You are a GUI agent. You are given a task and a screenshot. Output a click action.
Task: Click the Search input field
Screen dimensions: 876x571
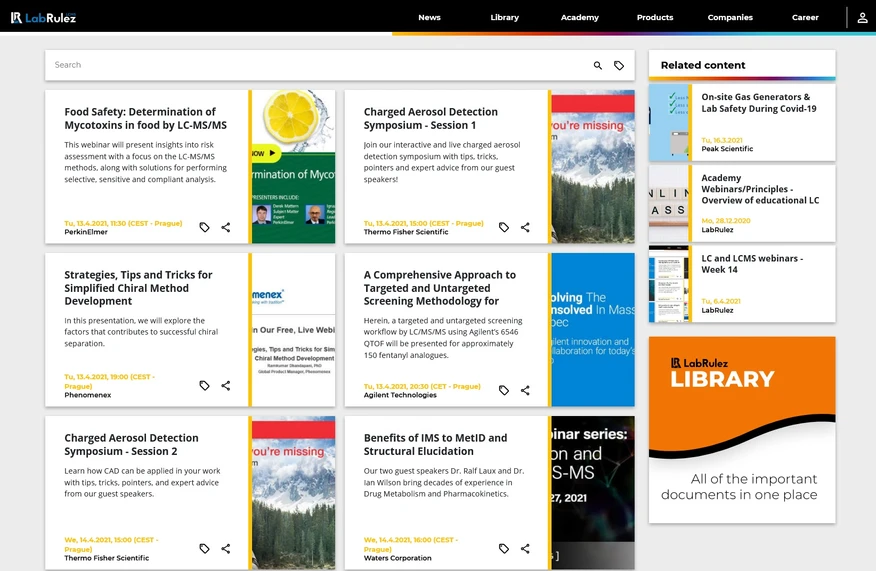pos(318,65)
